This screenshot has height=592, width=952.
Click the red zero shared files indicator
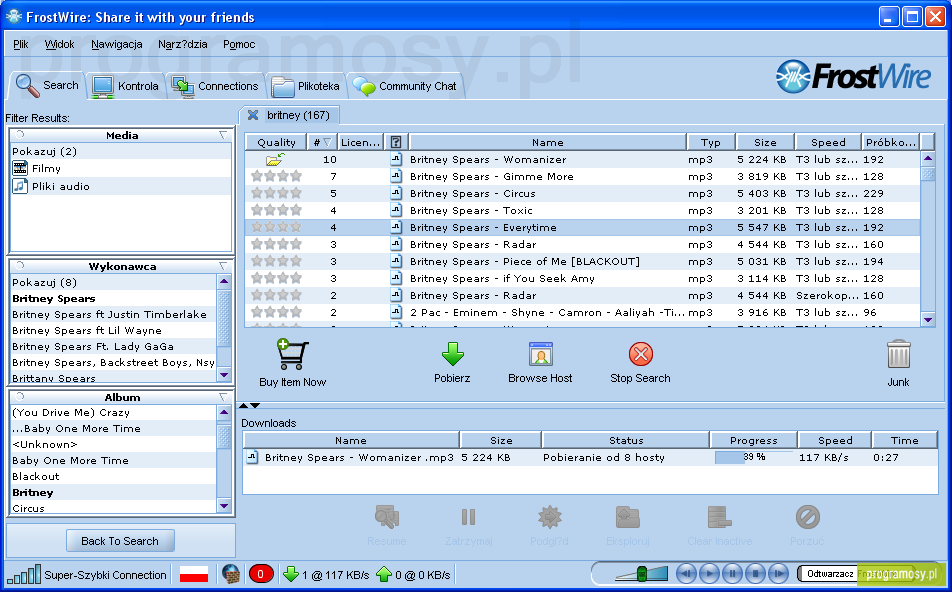point(261,574)
